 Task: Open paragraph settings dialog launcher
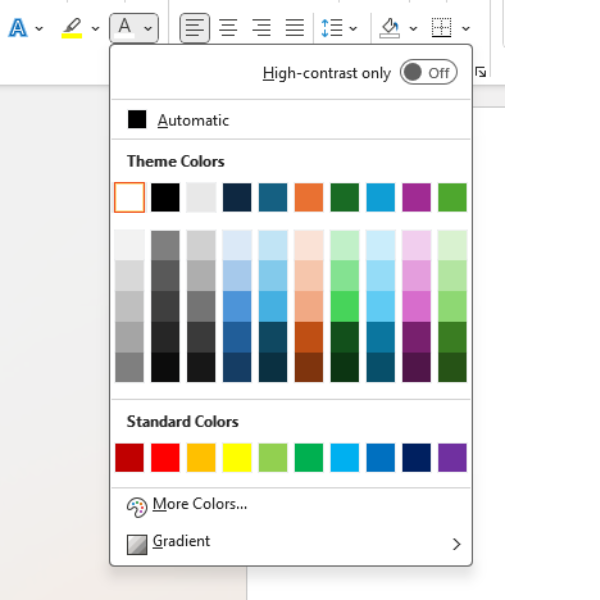click(481, 72)
